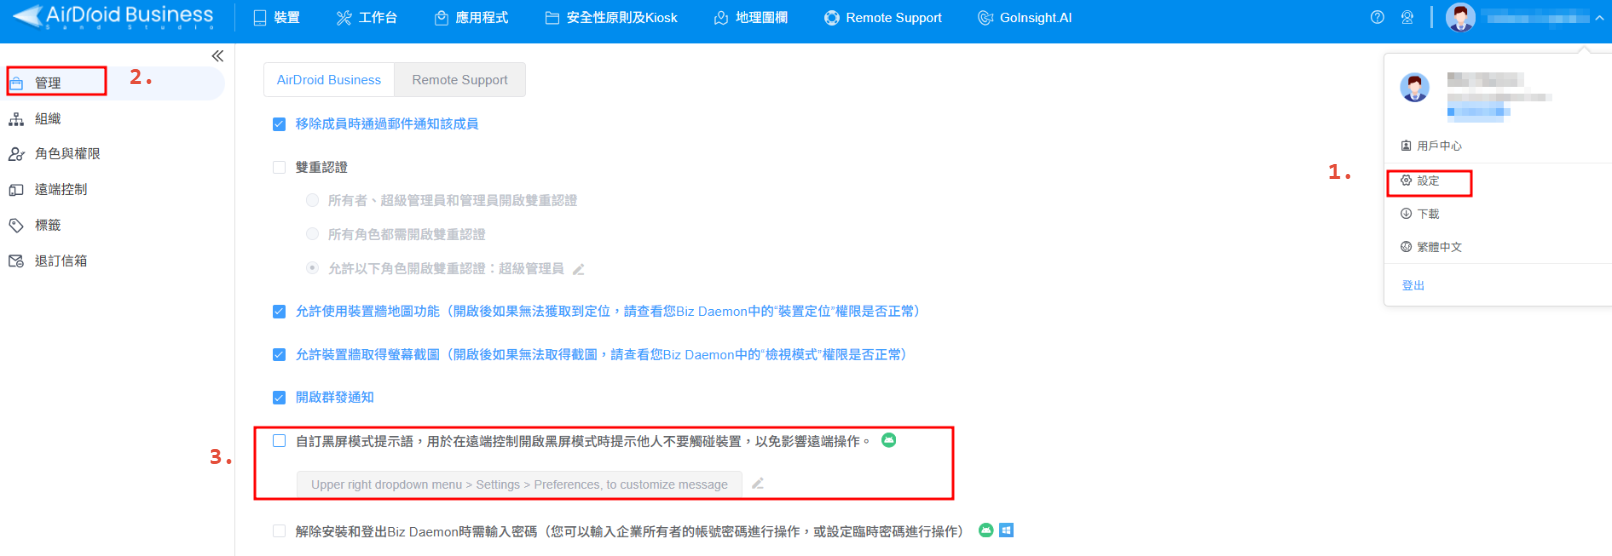The height and width of the screenshot is (556, 1612).
Task: Click gear icon beside 設定
Action: 1406,181
